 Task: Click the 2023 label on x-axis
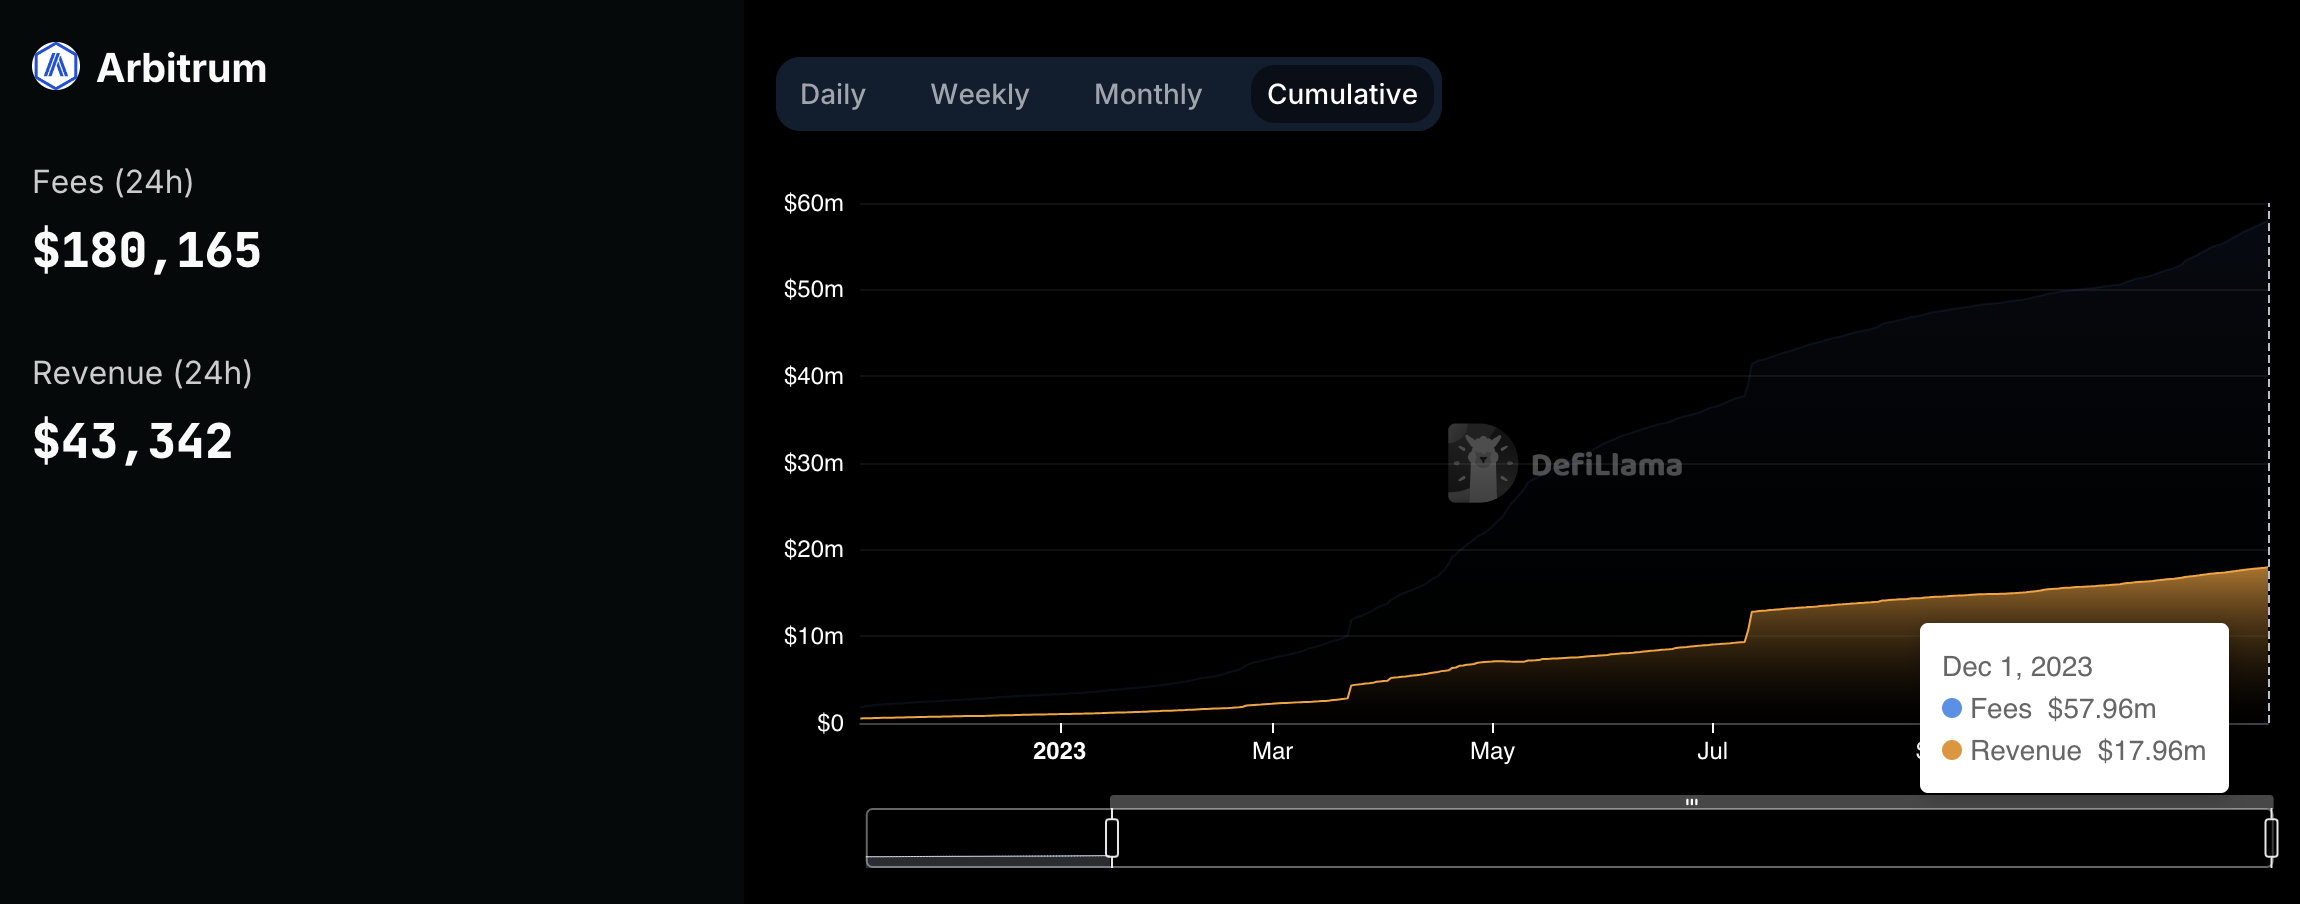click(x=1059, y=751)
